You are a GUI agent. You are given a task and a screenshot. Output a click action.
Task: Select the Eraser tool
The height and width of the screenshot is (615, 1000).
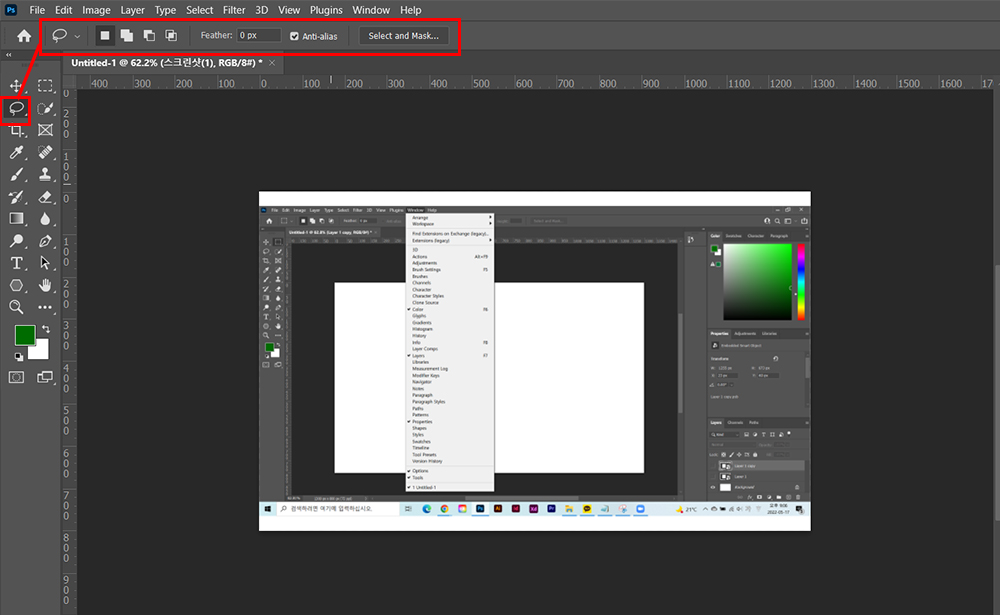click(45, 196)
